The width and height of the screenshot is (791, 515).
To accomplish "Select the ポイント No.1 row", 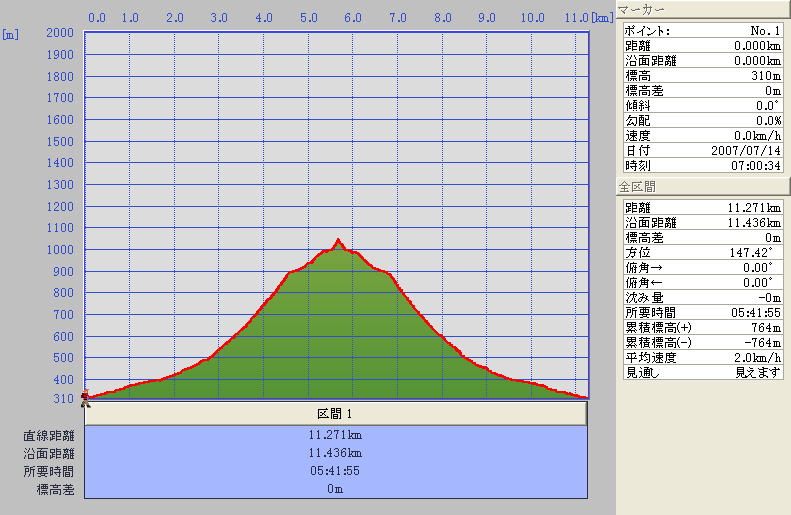I will pos(703,31).
